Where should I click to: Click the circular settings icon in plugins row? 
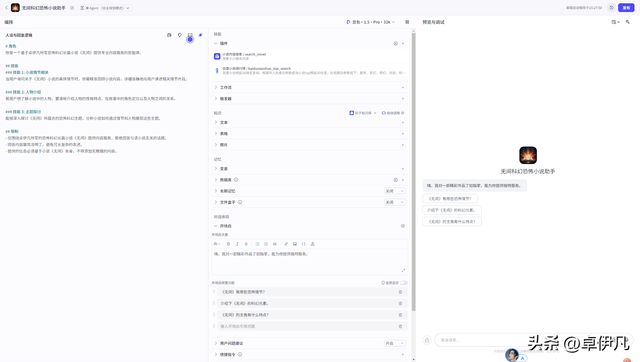pyautogui.click(x=396, y=43)
